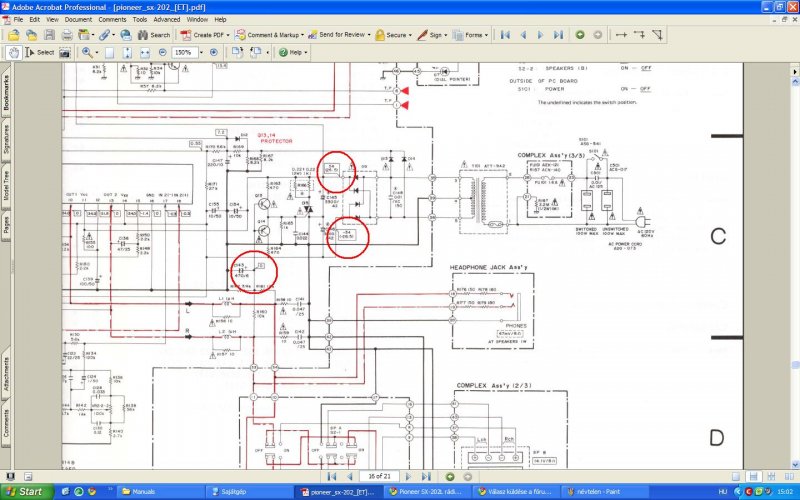This screenshot has width=800, height=500.
Task: Open the Pages side panel tab
Action: tap(6, 225)
